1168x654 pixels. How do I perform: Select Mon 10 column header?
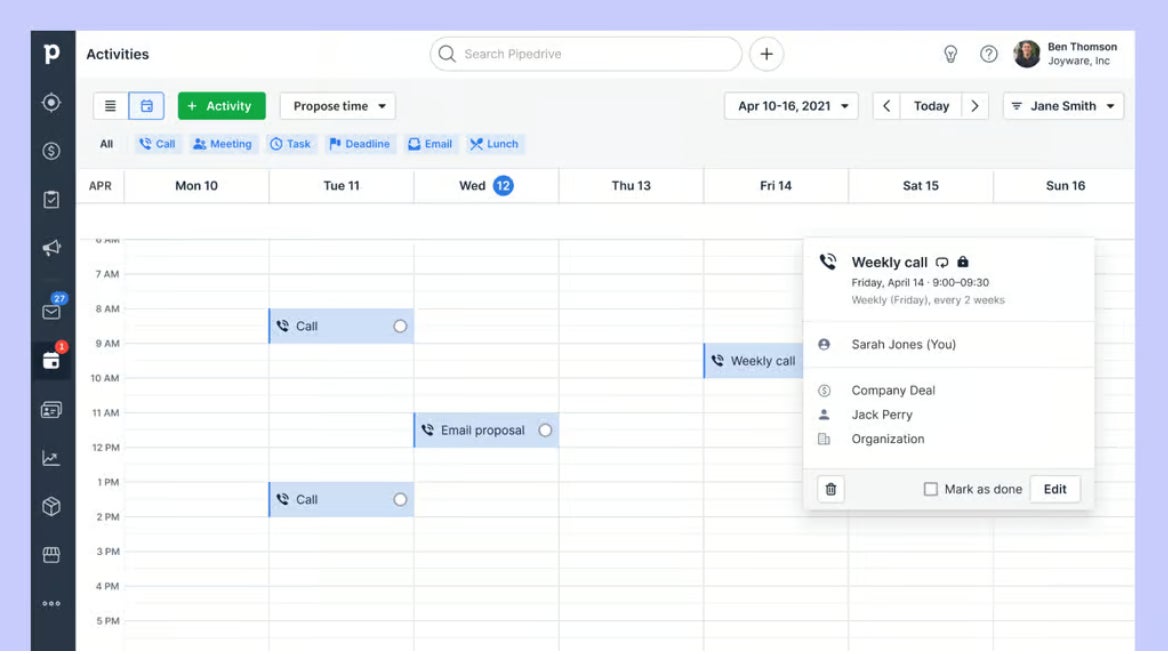coord(197,185)
